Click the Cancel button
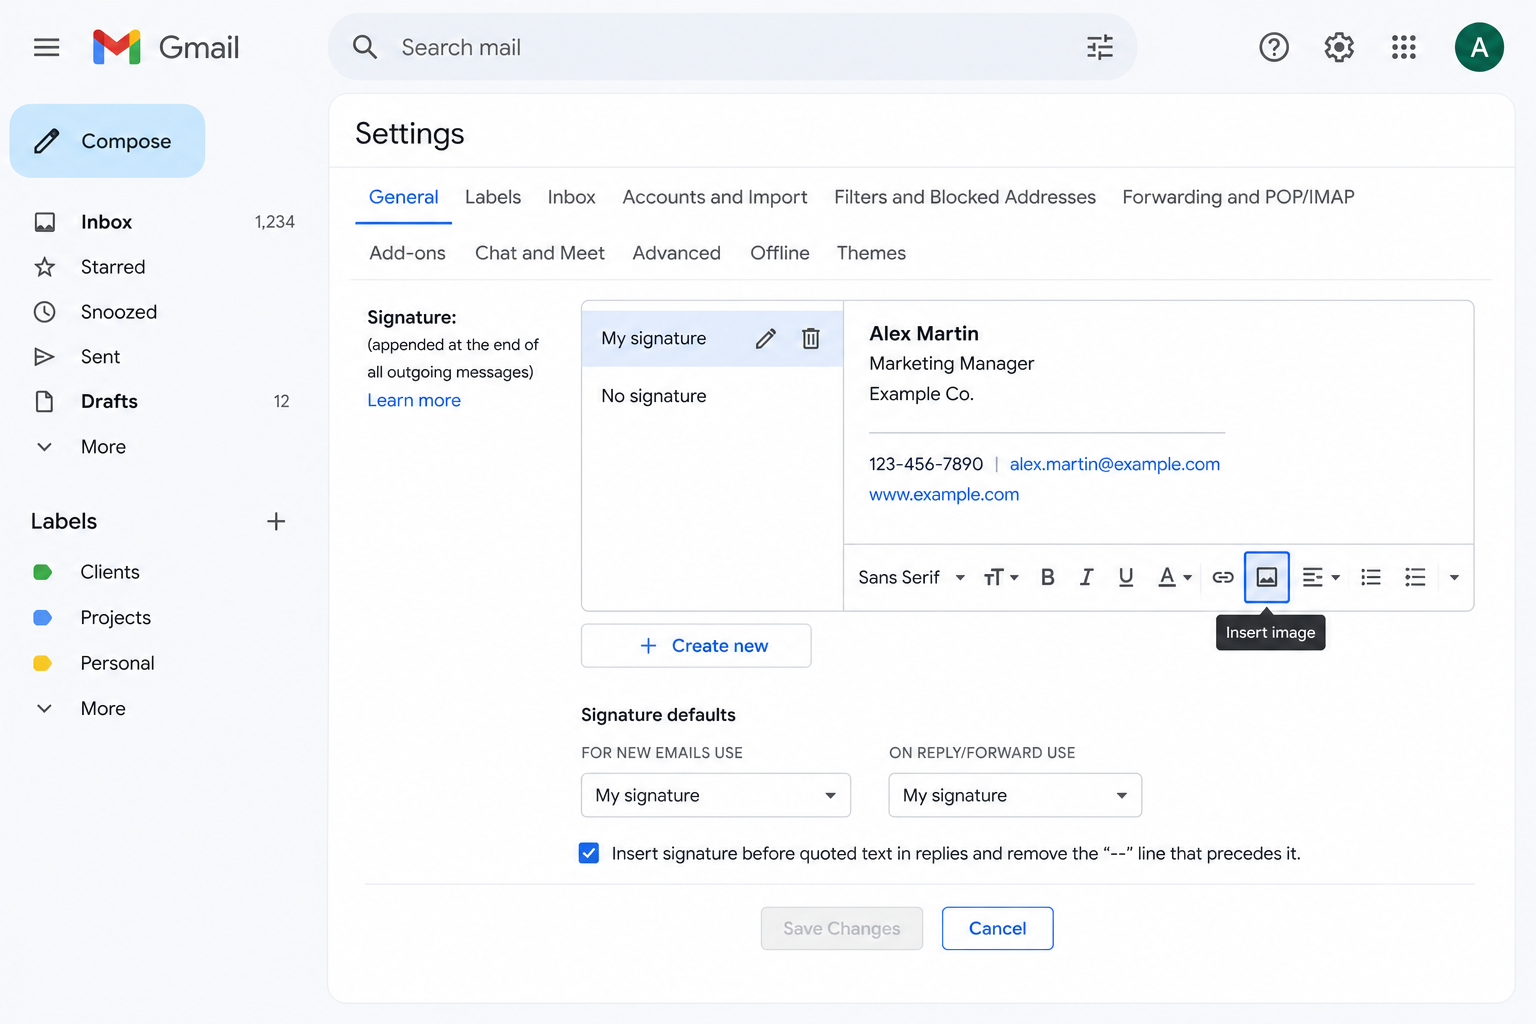Screen dimensions: 1536x1024 pyautogui.click(x=997, y=928)
